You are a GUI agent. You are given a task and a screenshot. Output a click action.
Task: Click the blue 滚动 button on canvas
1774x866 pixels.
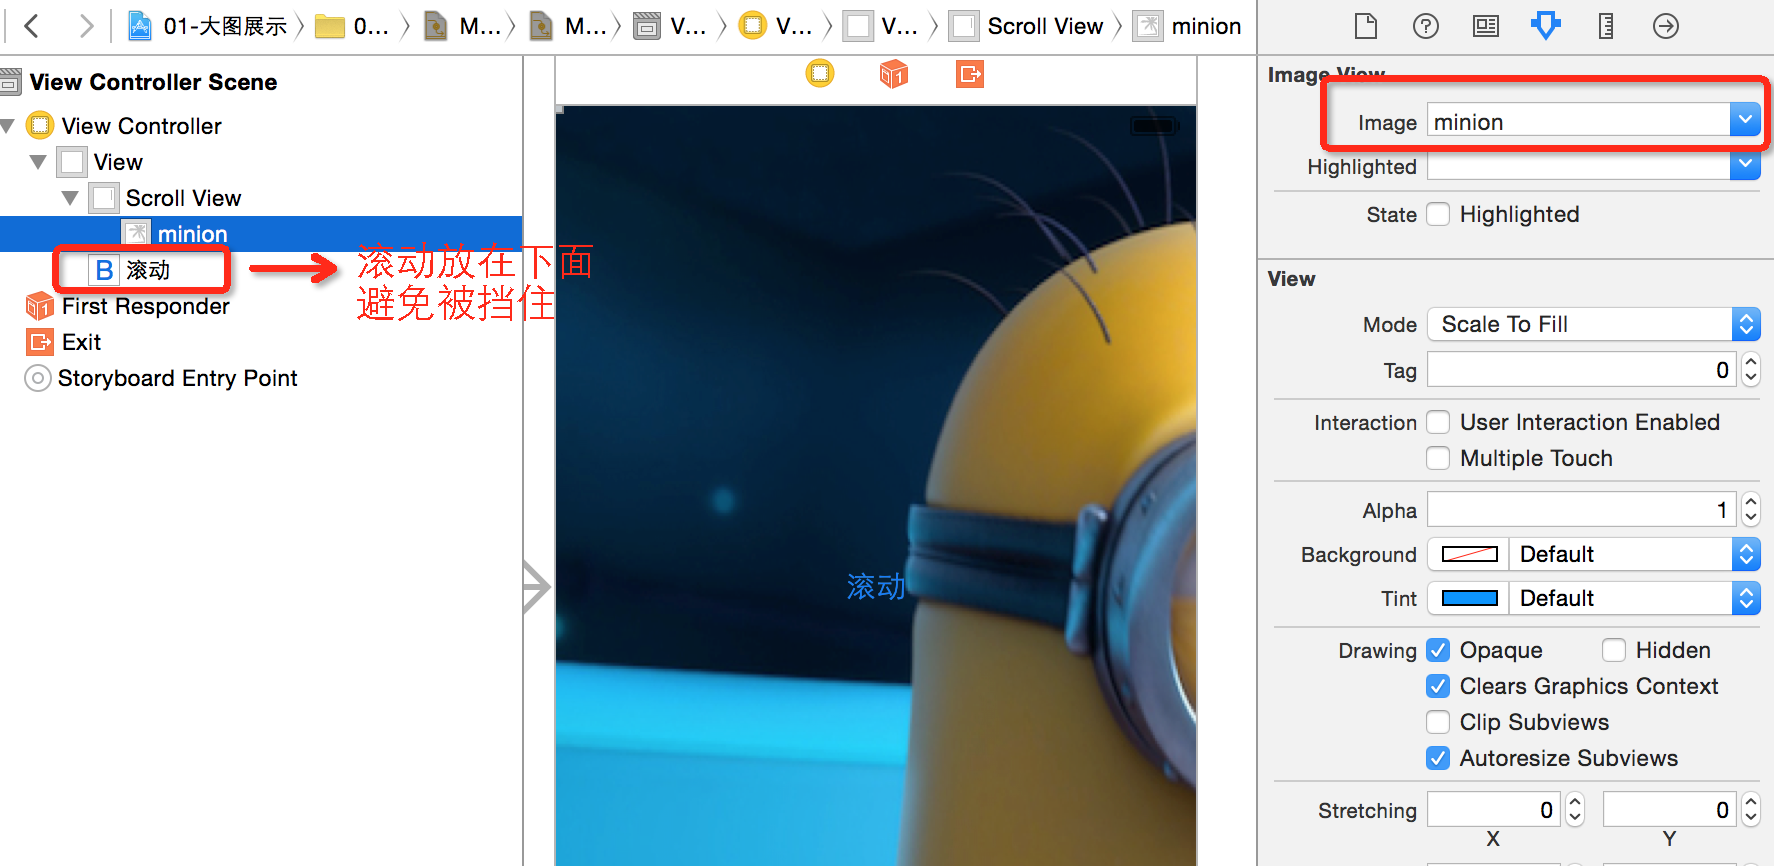[x=876, y=586]
